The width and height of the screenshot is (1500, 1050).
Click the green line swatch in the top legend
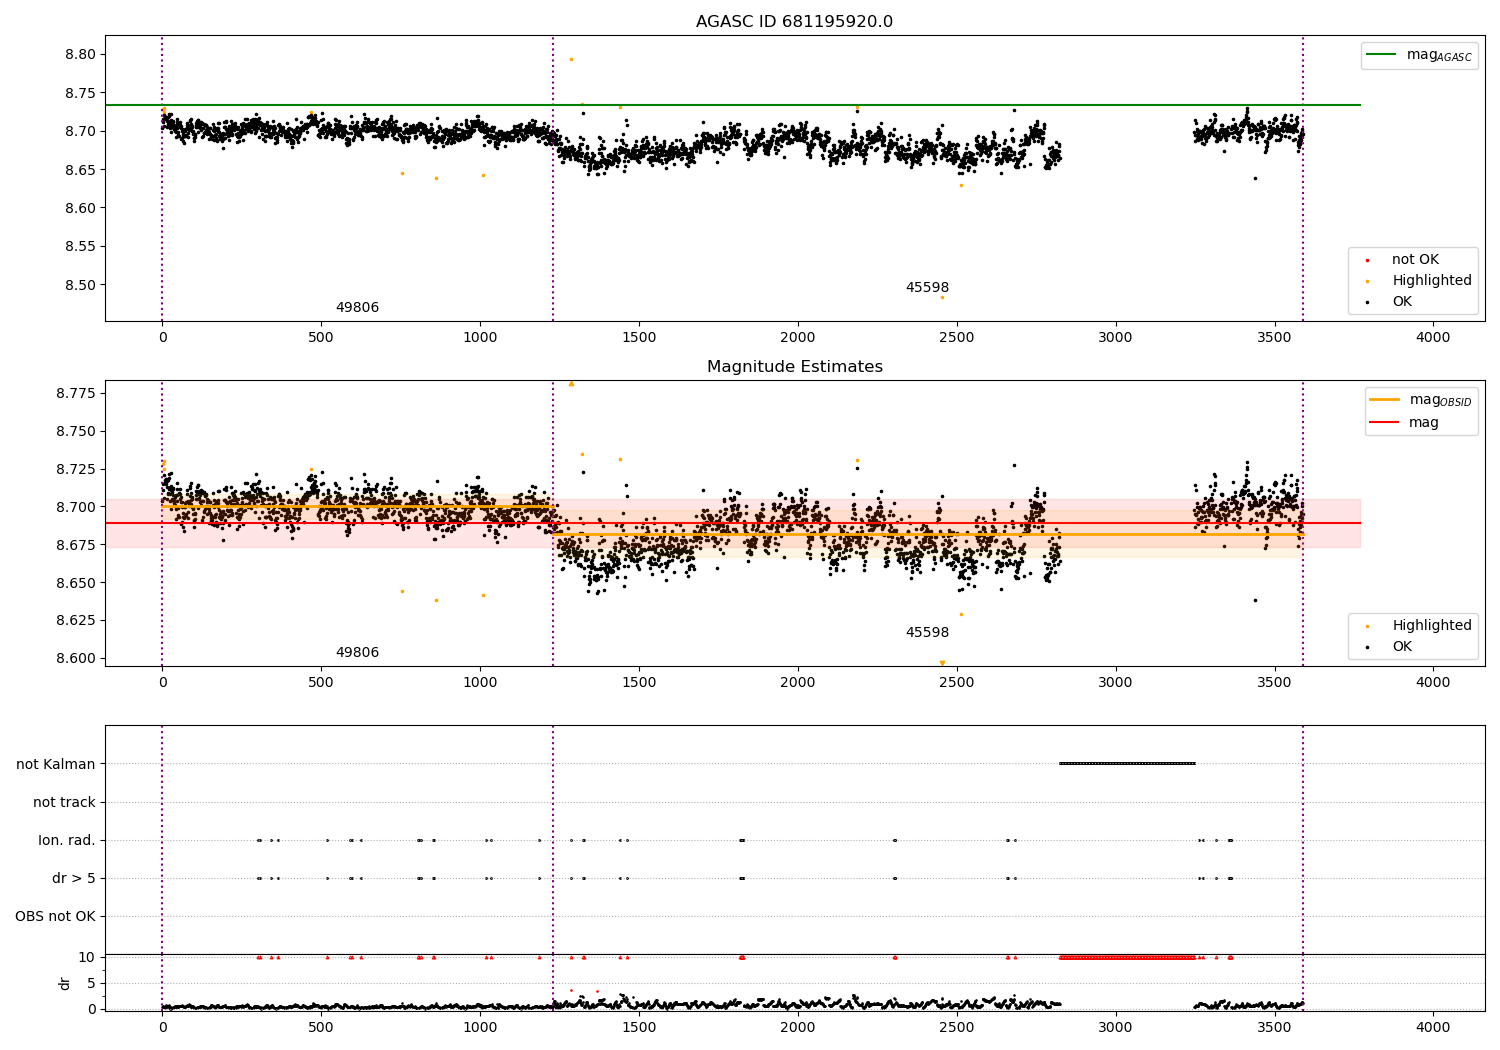click(1382, 55)
